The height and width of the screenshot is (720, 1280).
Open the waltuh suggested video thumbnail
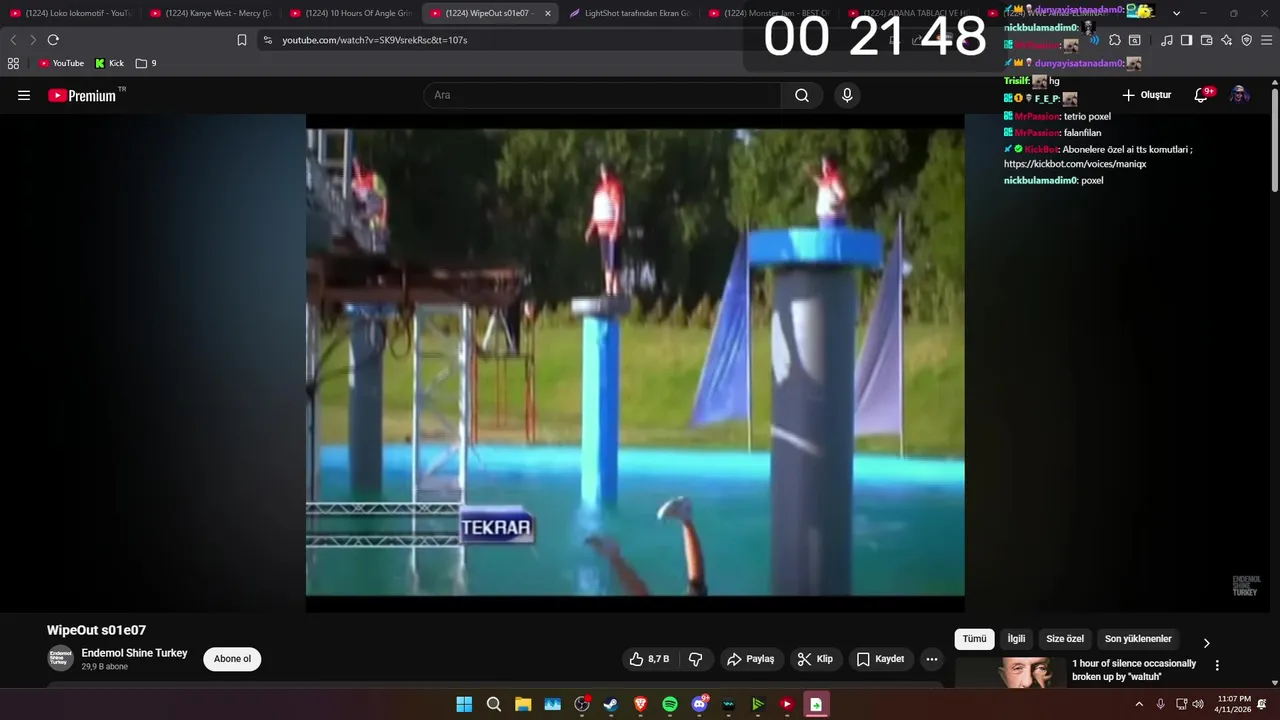click(x=1009, y=672)
